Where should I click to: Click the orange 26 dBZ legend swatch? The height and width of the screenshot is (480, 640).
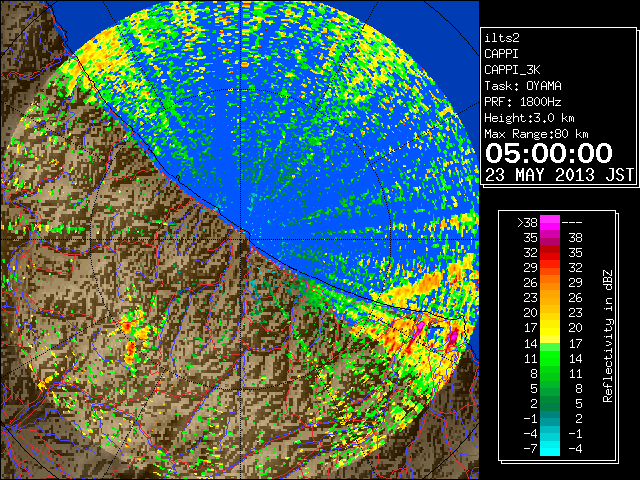(550, 282)
